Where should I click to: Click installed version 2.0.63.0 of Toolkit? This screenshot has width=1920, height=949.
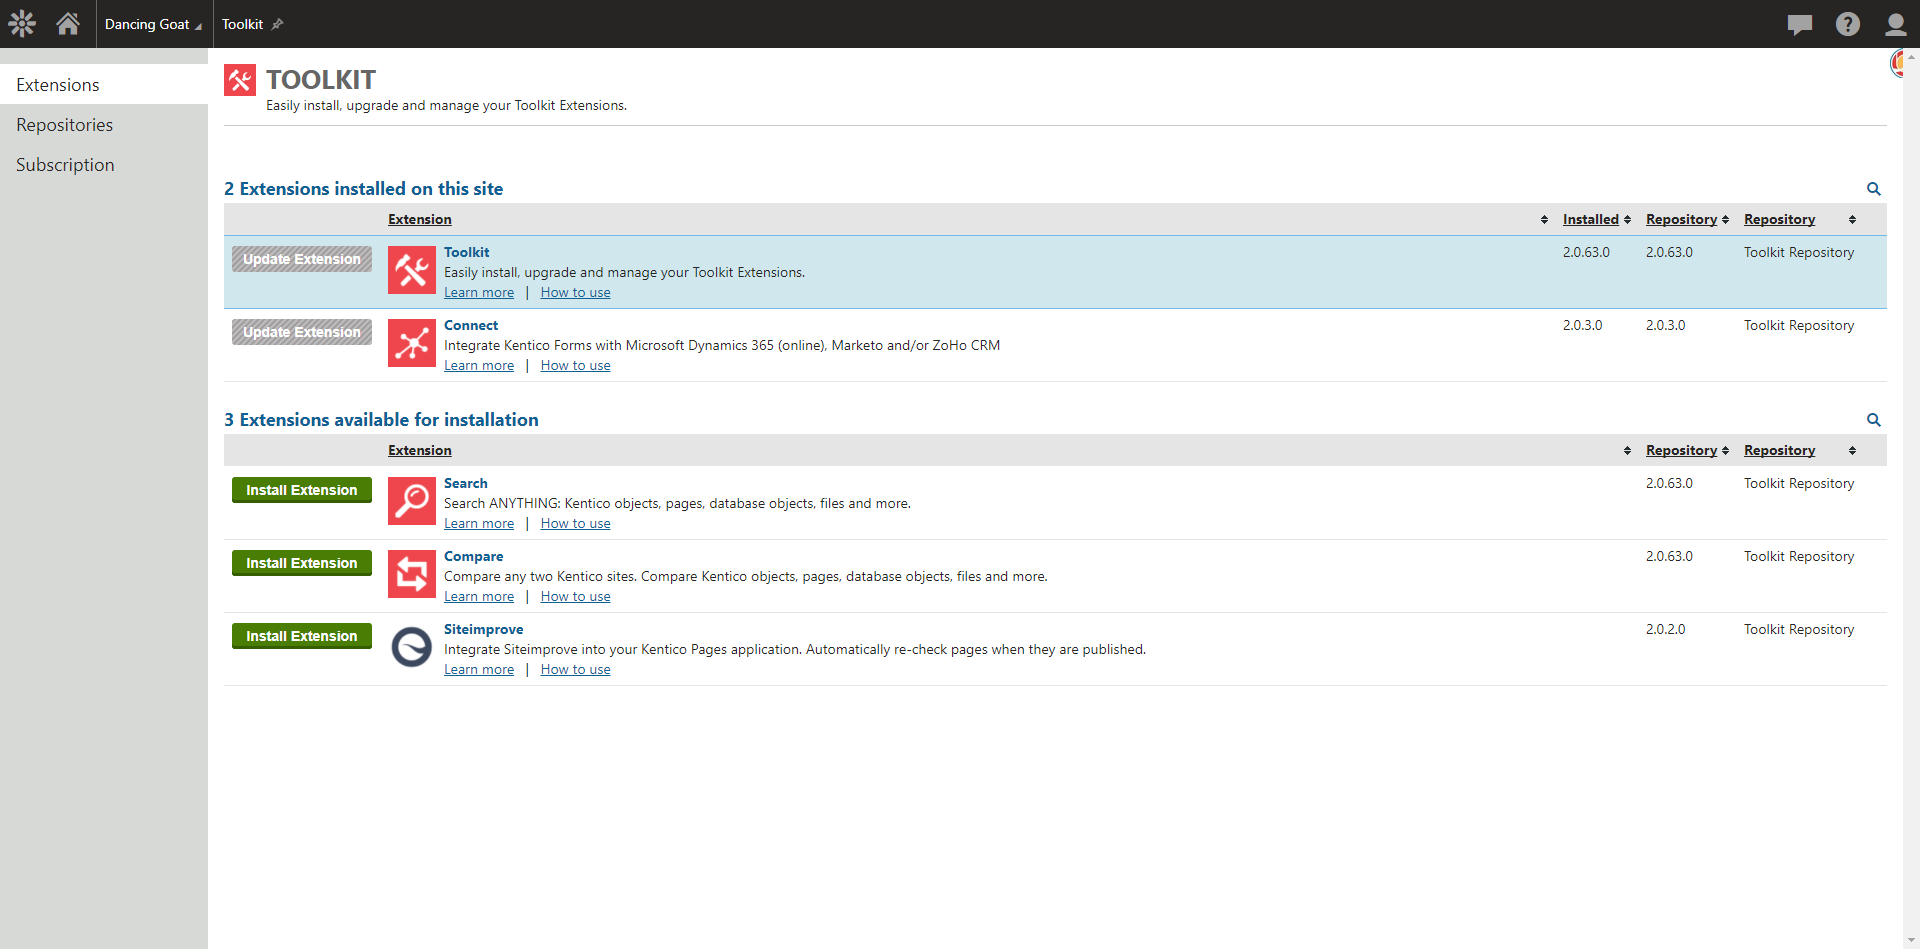pos(1586,252)
